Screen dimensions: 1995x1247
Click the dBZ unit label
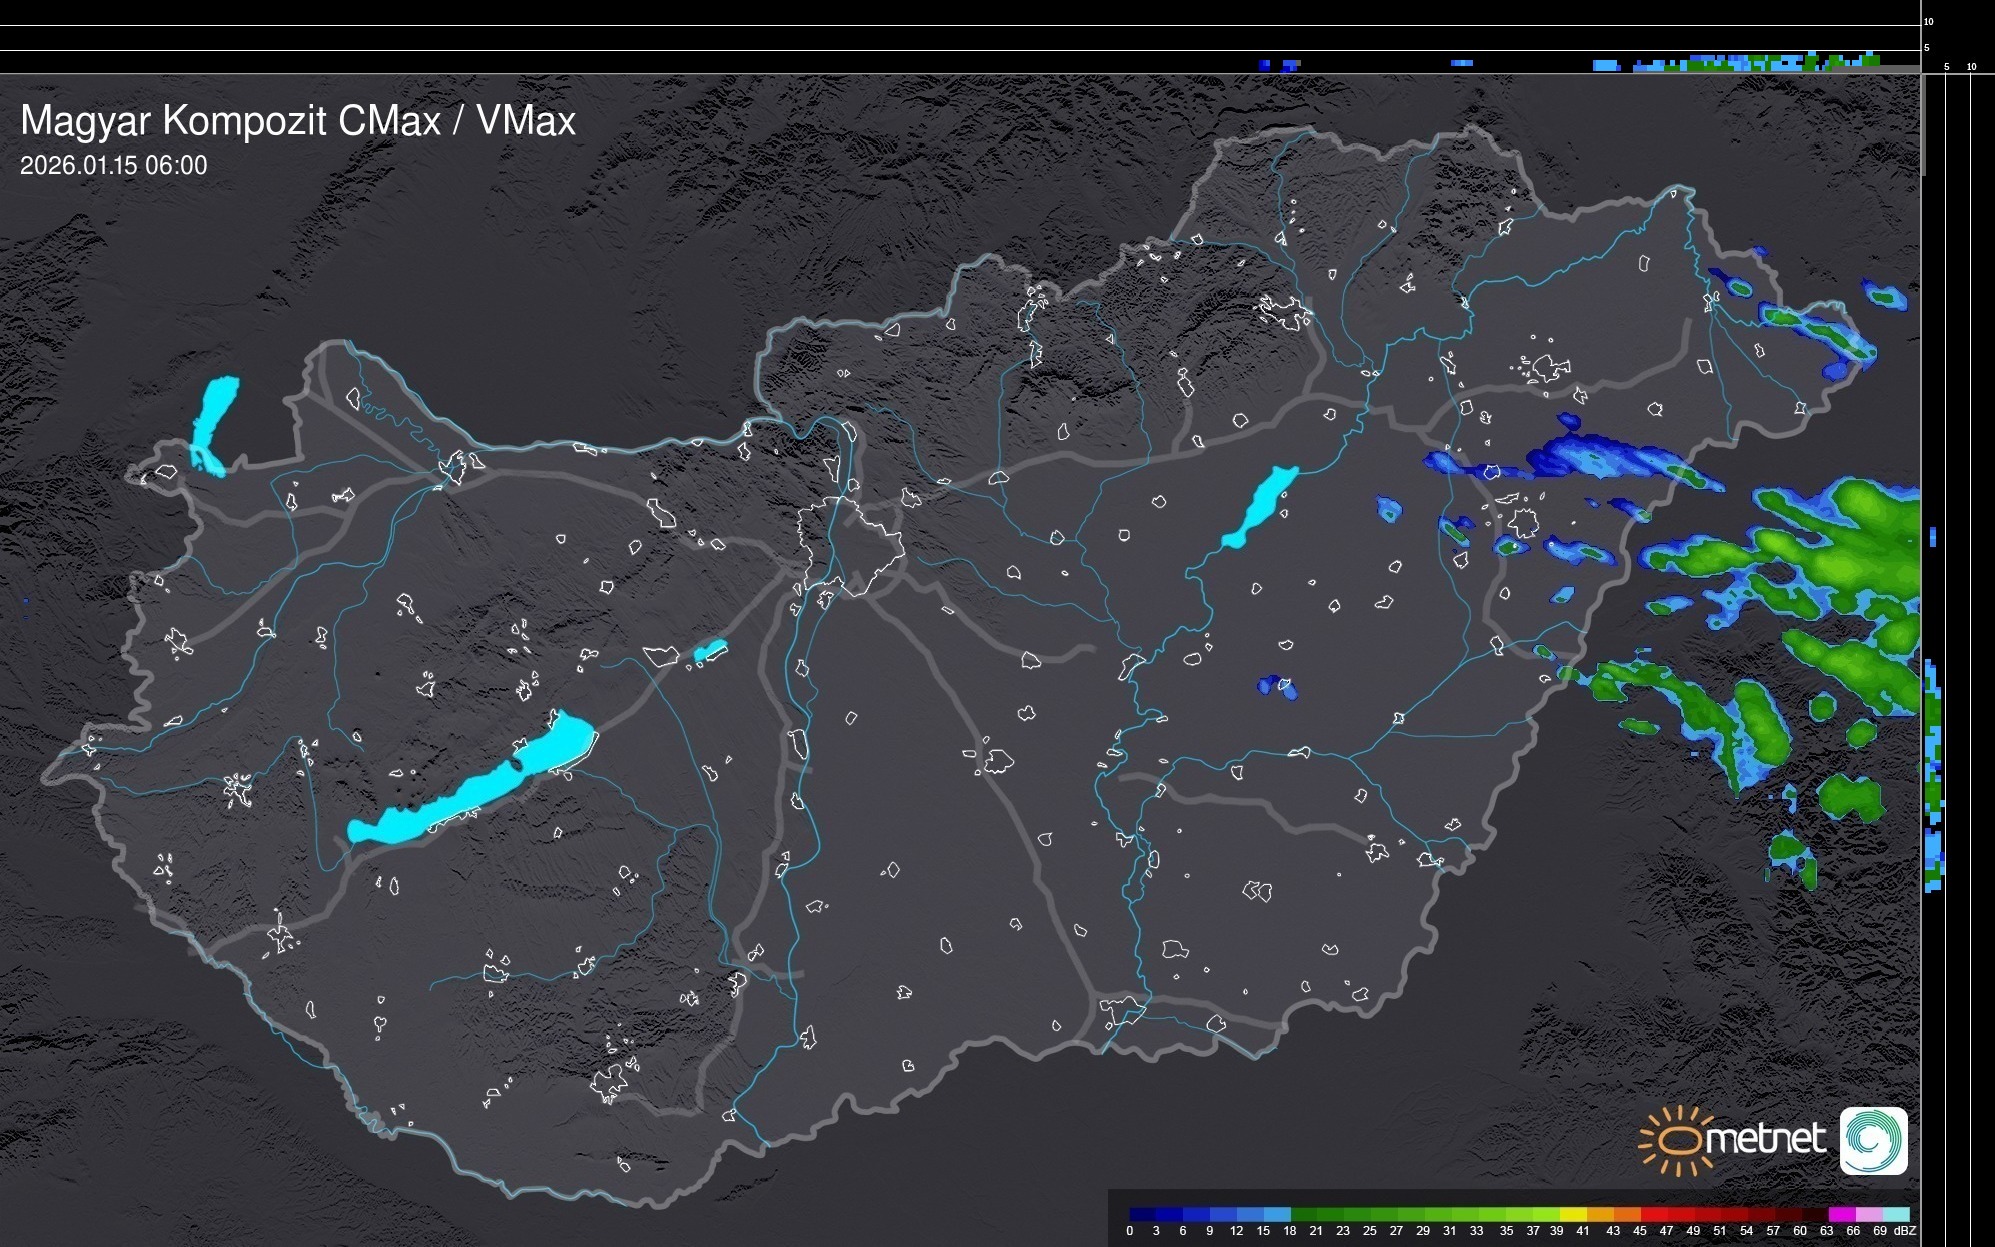[1905, 1231]
